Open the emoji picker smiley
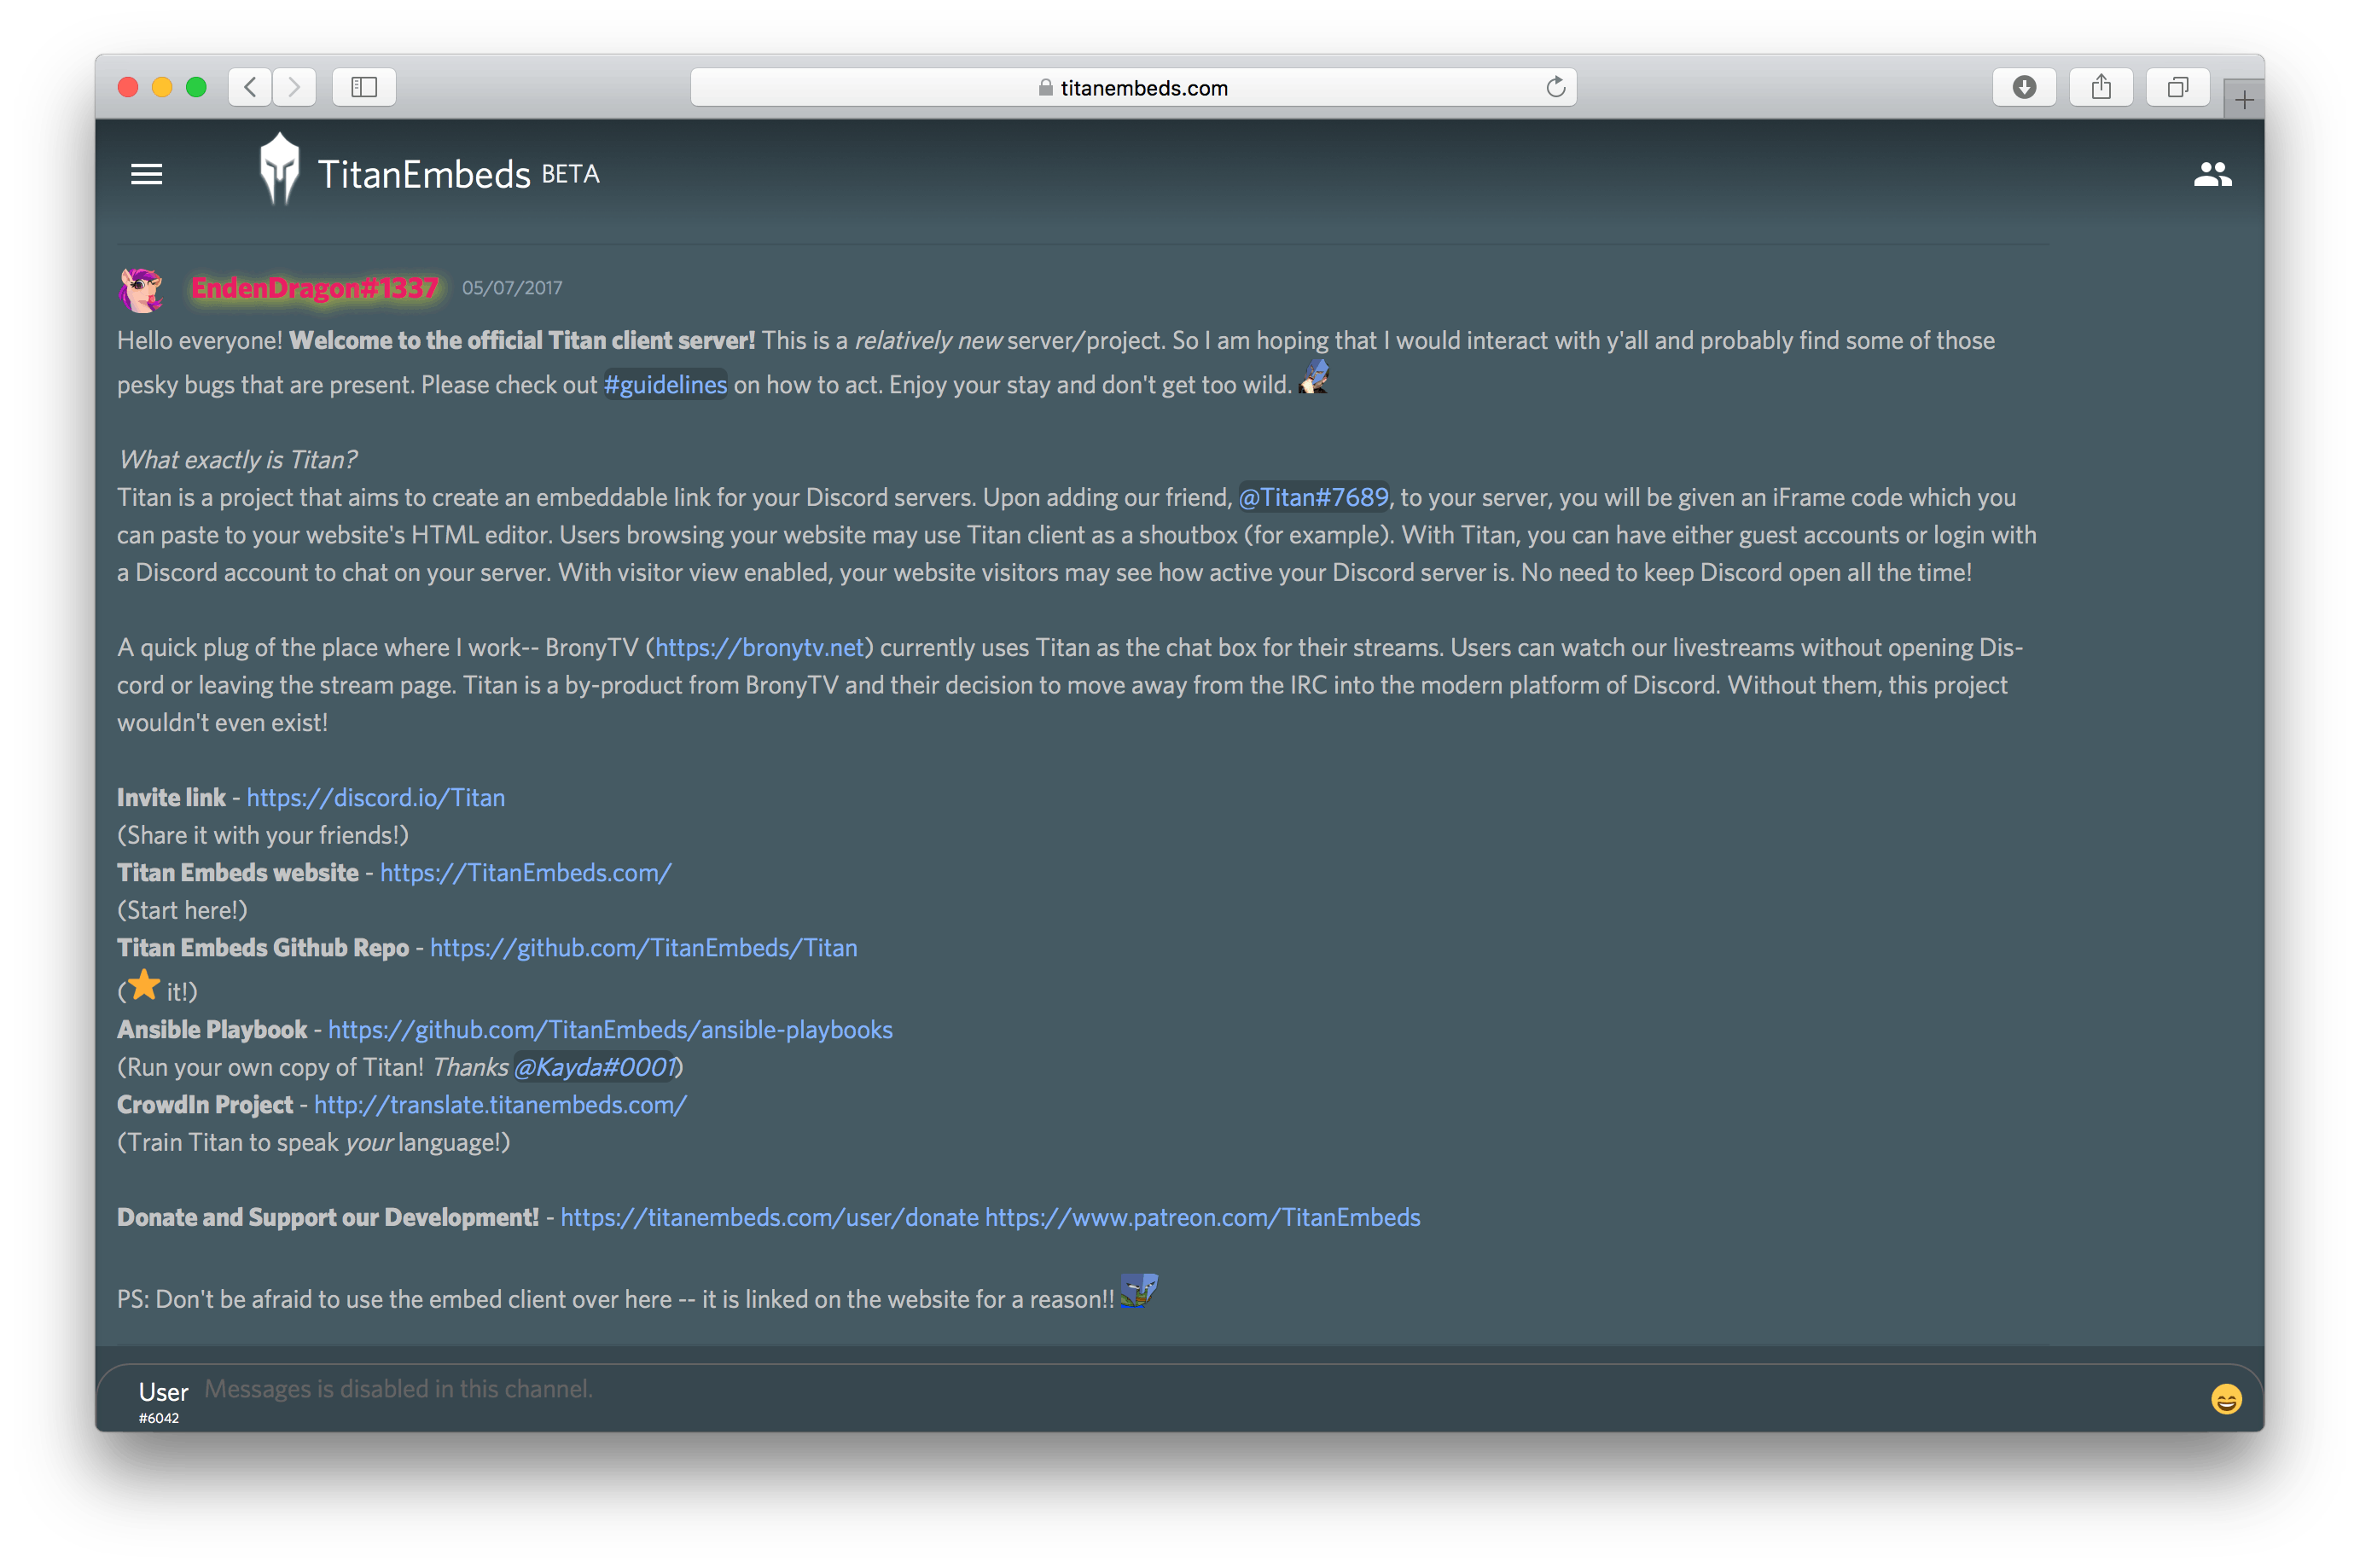The height and width of the screenshot is (1568, 2360). click(x=2226, y=1399)
